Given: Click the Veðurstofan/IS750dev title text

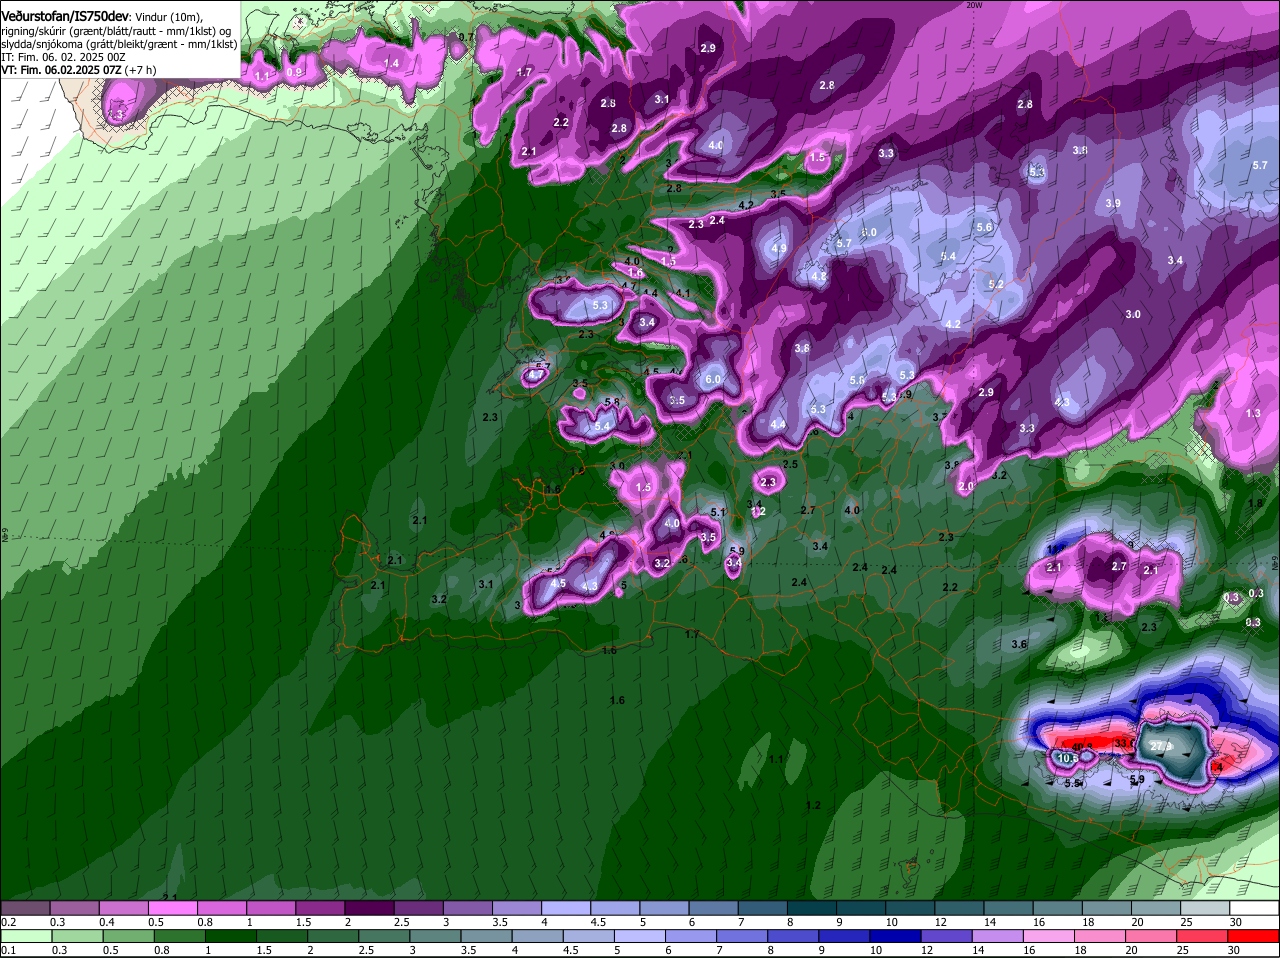Looking at the screenshot, I should (x=65, y=16).
